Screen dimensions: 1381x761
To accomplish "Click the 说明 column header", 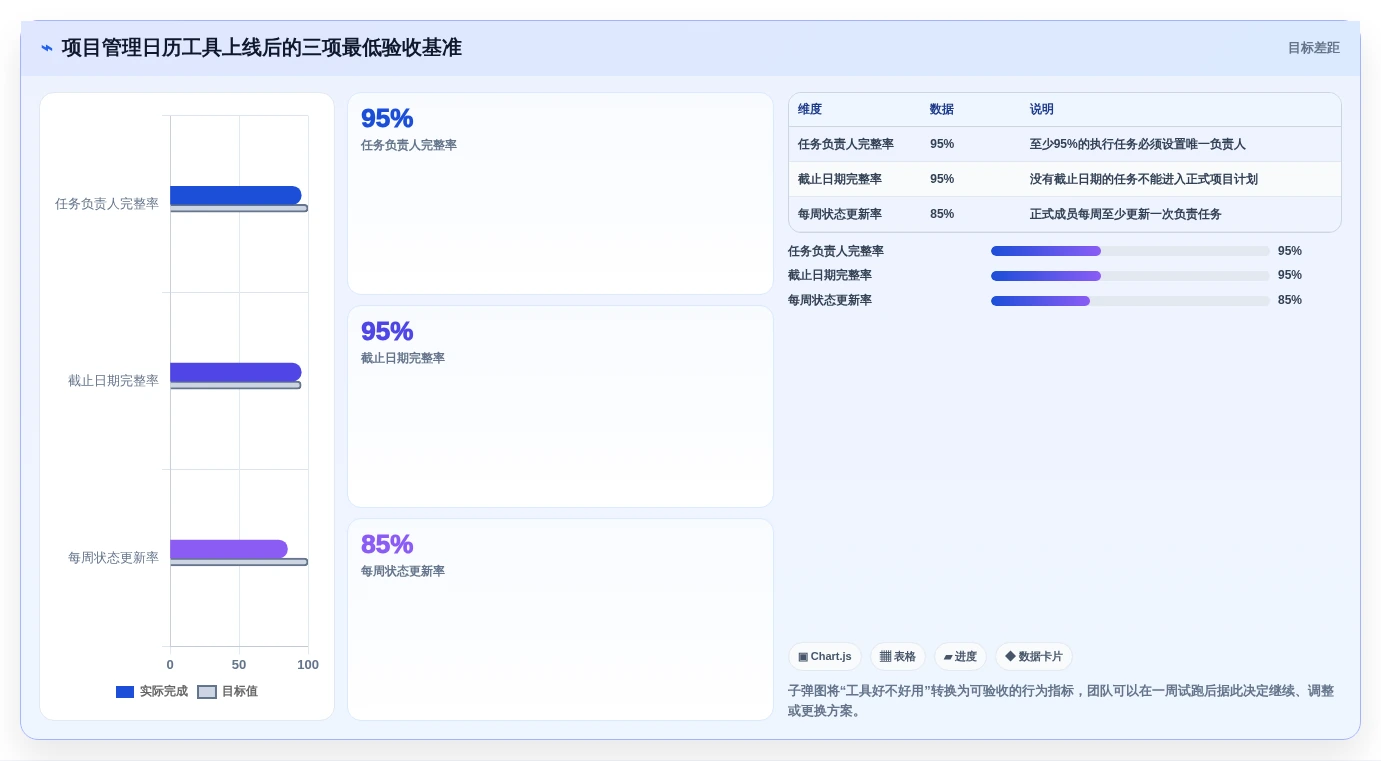I will pyautogui.click(x=1042, y=109).
